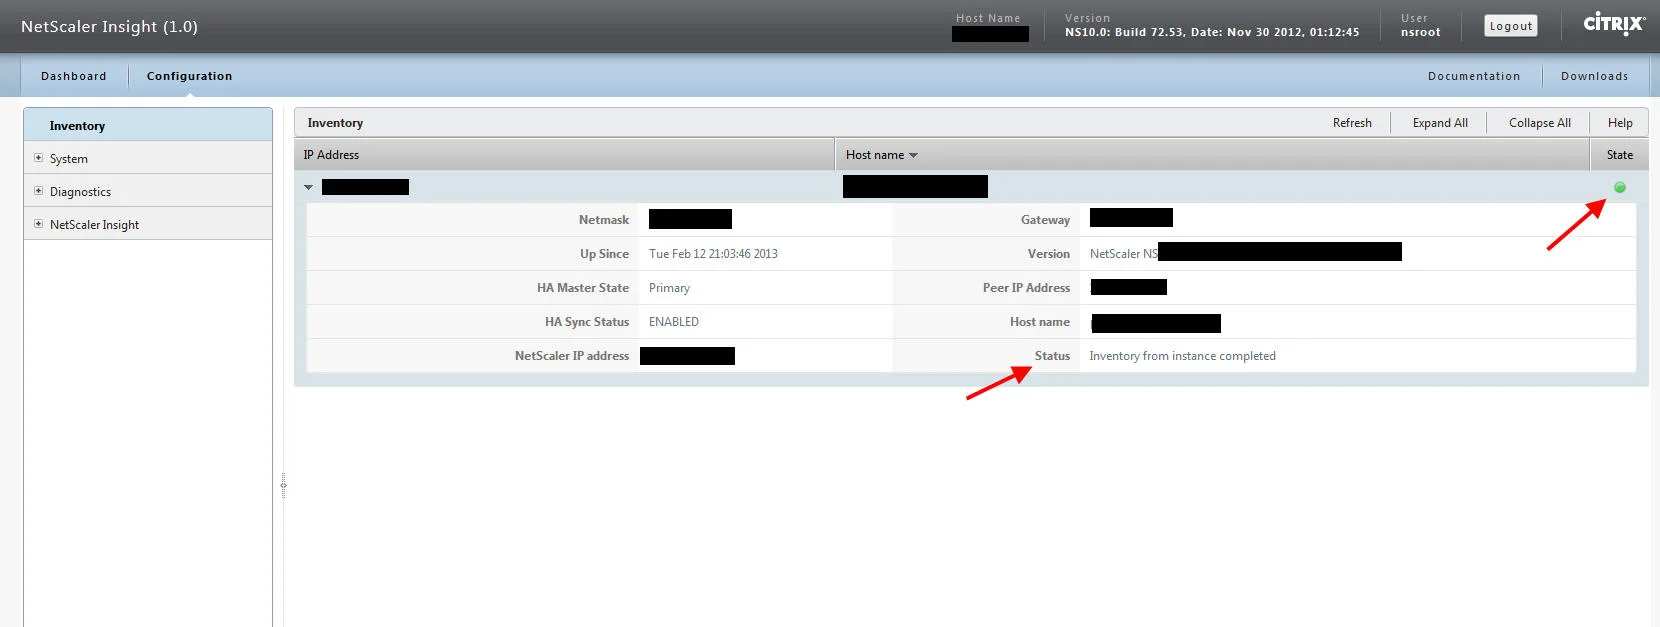Sort by the IP Address column

tap(564, 155)
